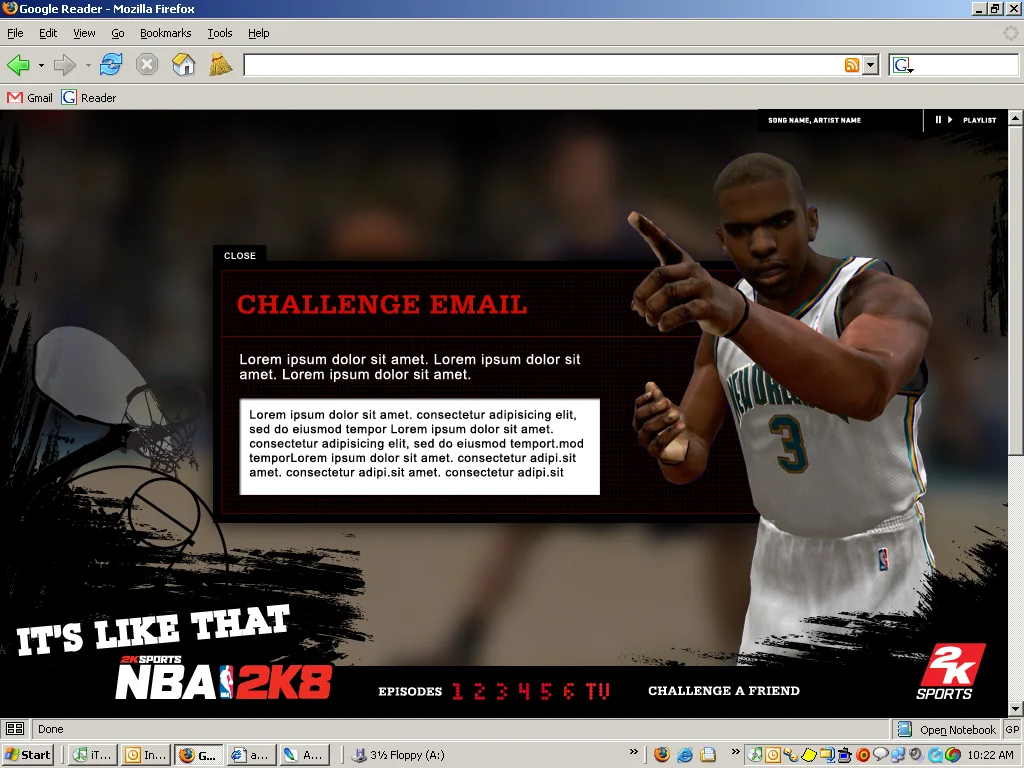This screenshot has height=768, width=1024.
Task: Click the grey Forward arrow button
Action: (x=64, y=65)
